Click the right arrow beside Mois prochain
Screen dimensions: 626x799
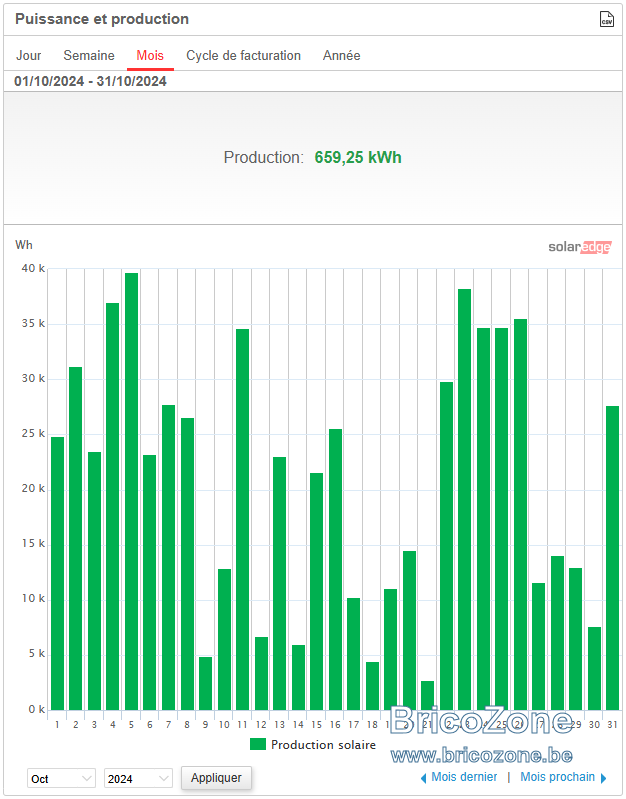click(604, 778)
